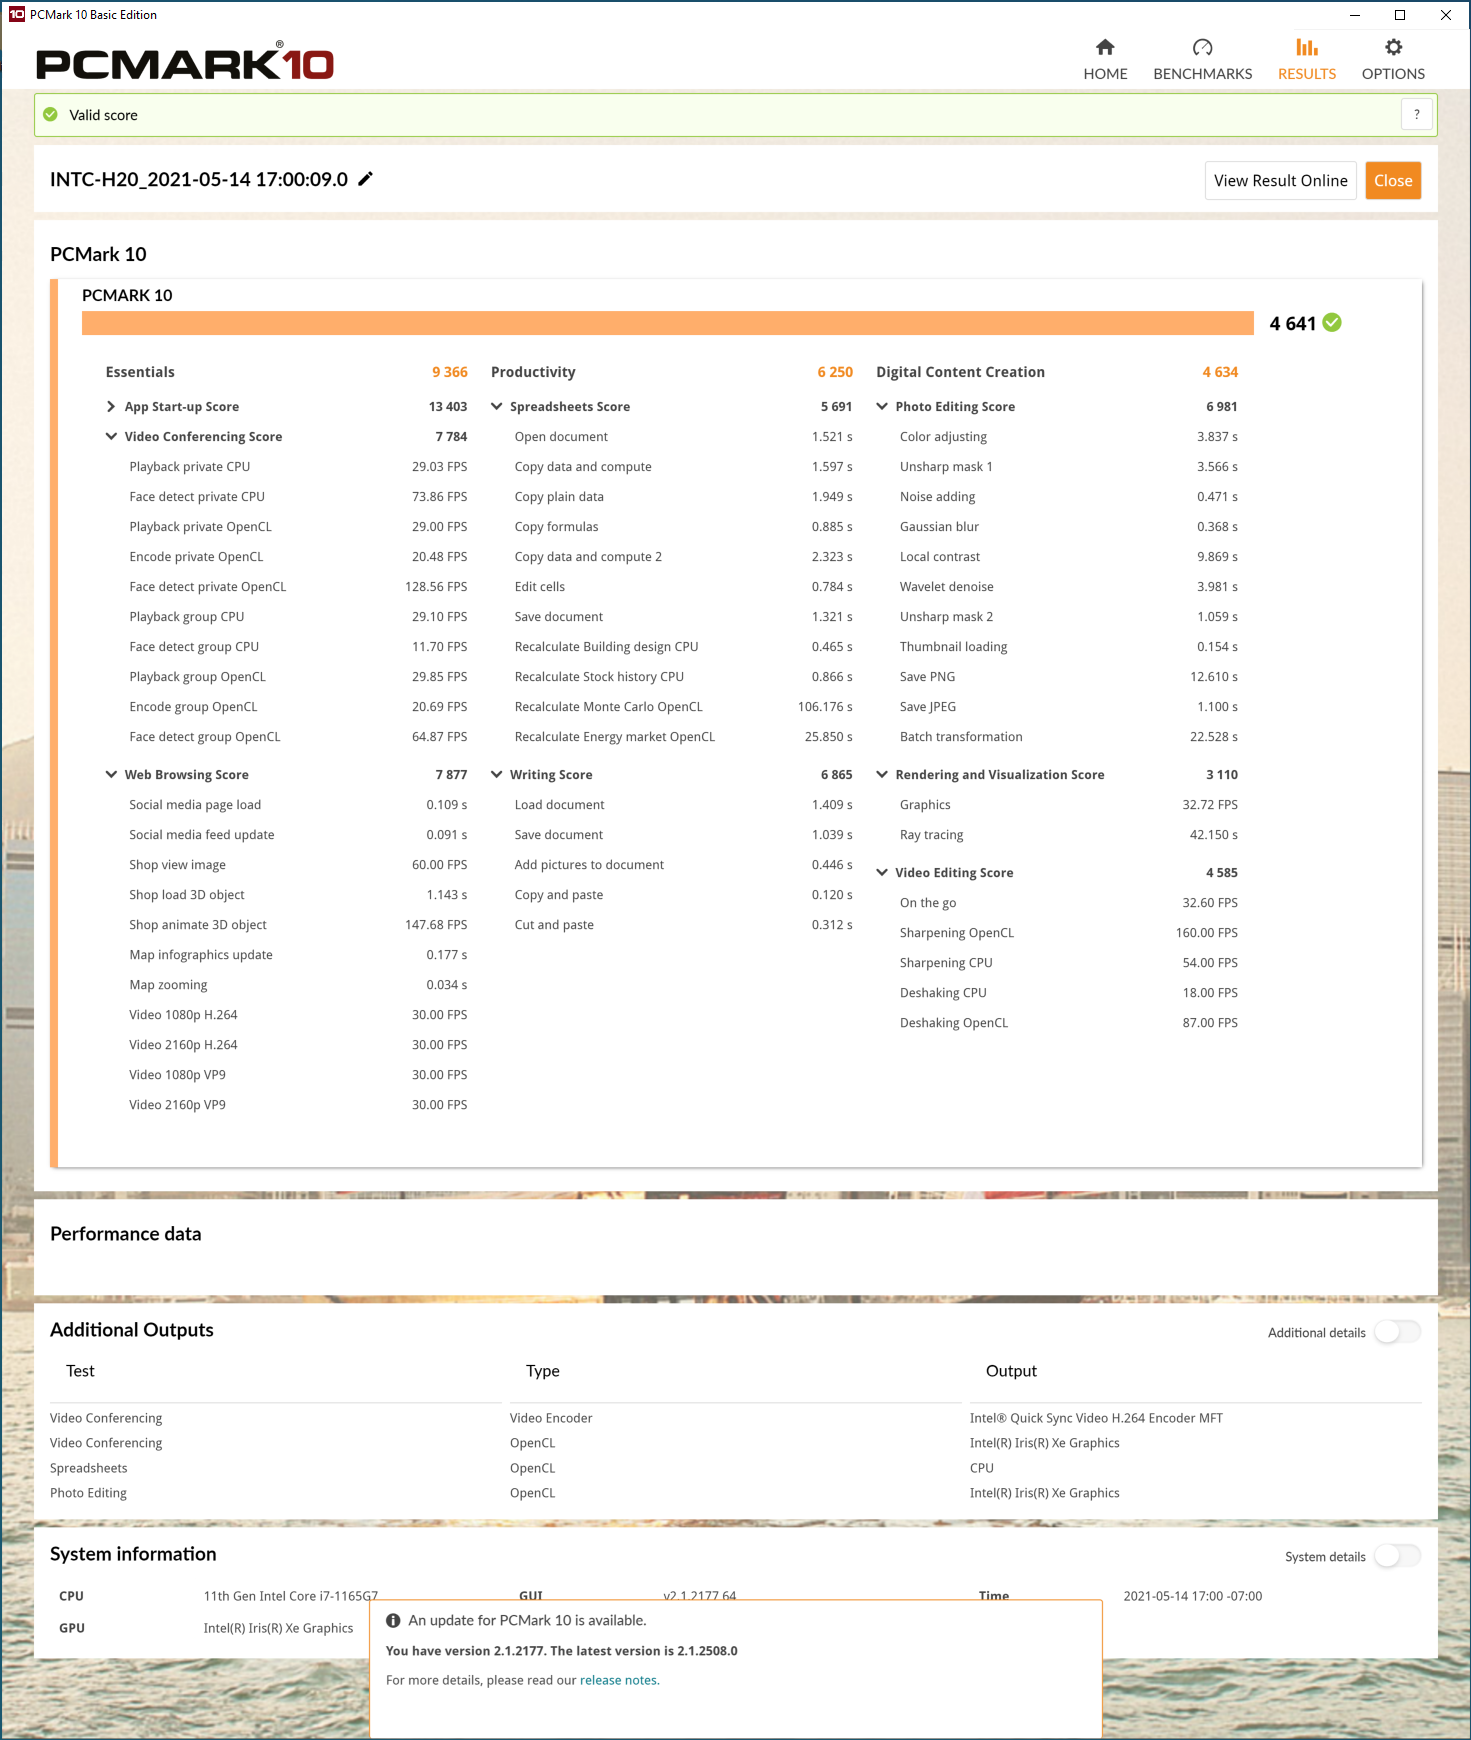Click the Intel(R) Iris(R) Xe Graphics GPU value
Image resolution: width=1471 pixels, height=1740 pixels.
point(278,1628)
